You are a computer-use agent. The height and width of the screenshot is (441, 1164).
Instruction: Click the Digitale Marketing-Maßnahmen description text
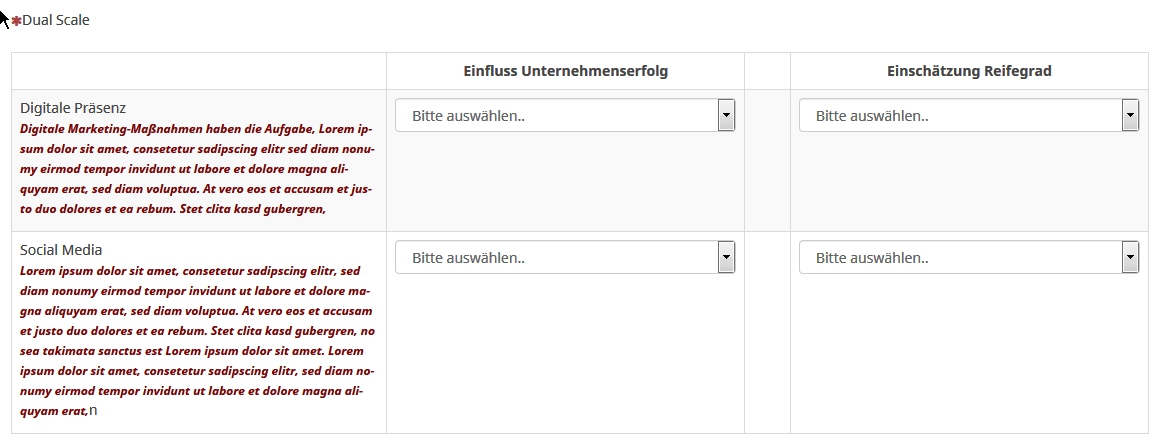point(197,169)
